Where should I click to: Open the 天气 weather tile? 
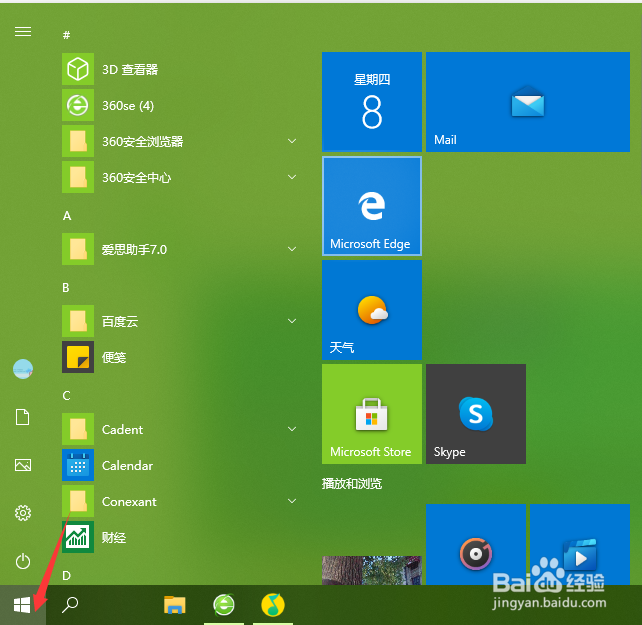pos(372,310)
